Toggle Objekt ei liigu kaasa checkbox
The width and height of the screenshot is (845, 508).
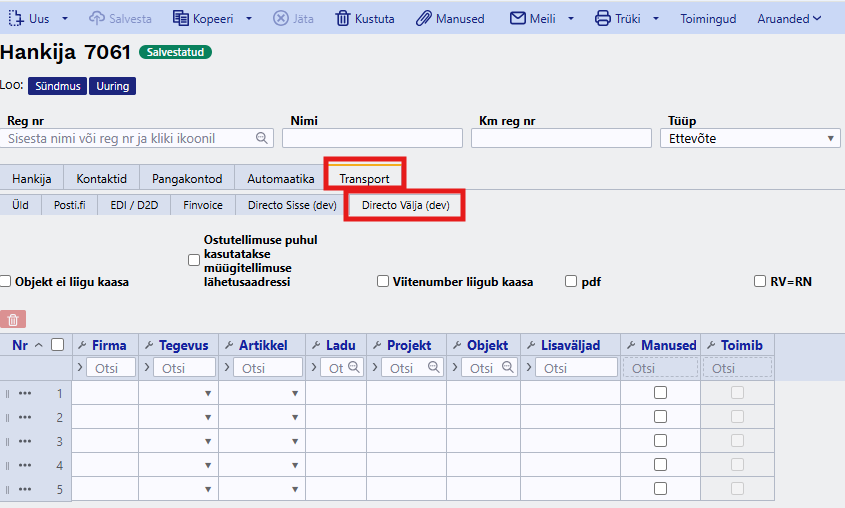point(5,281)
